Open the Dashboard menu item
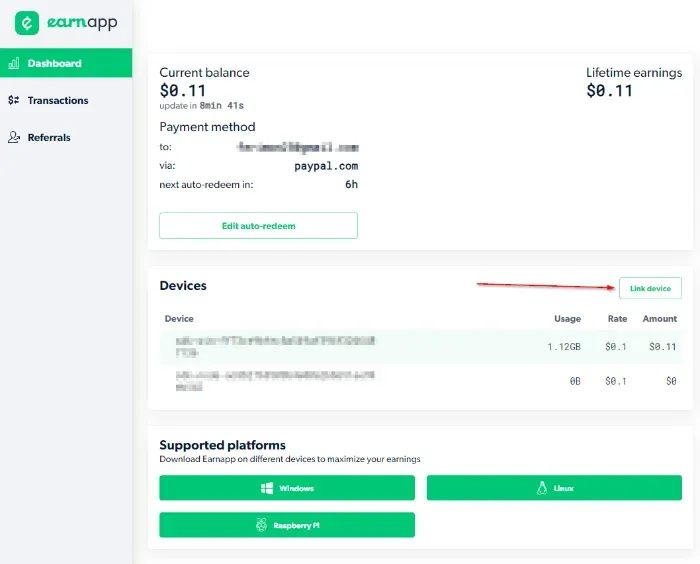 pos(66,63)
